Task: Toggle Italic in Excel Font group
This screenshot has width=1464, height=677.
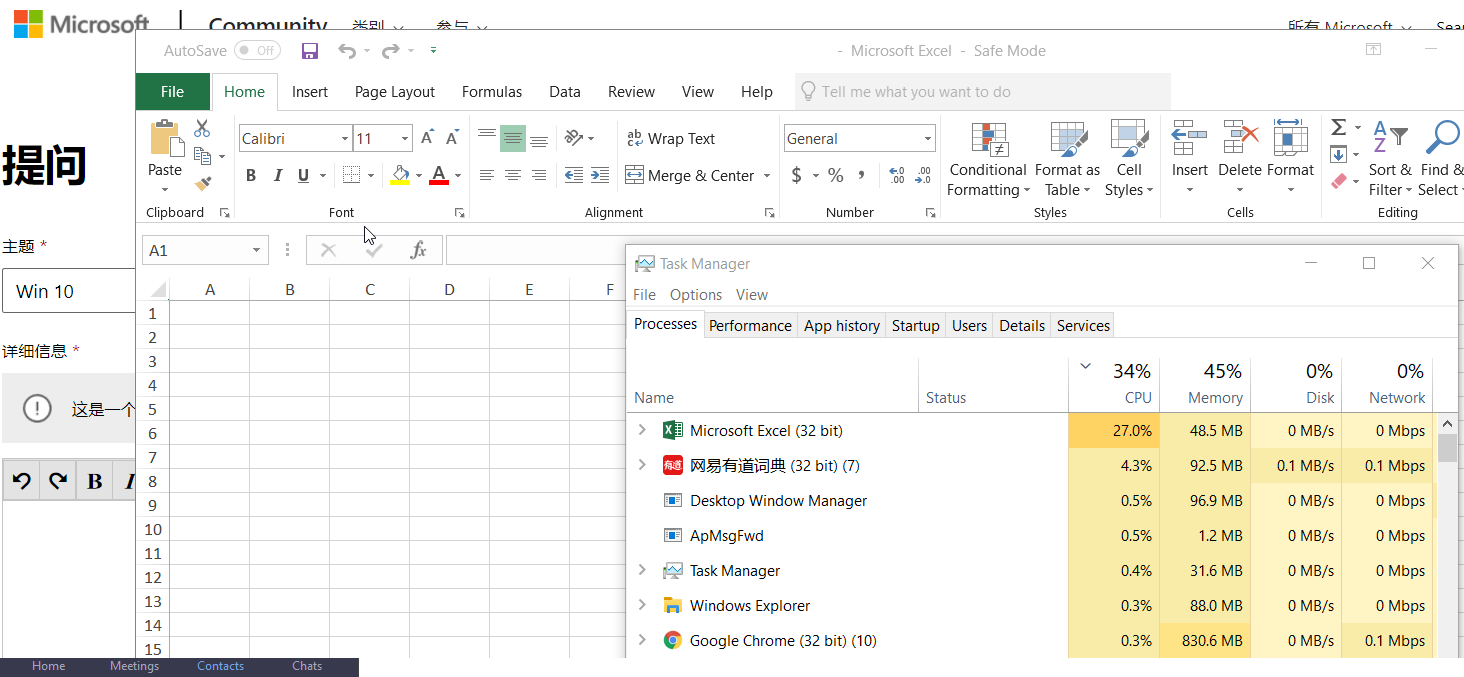Action: pyautogui.click(x=278, y=175)
